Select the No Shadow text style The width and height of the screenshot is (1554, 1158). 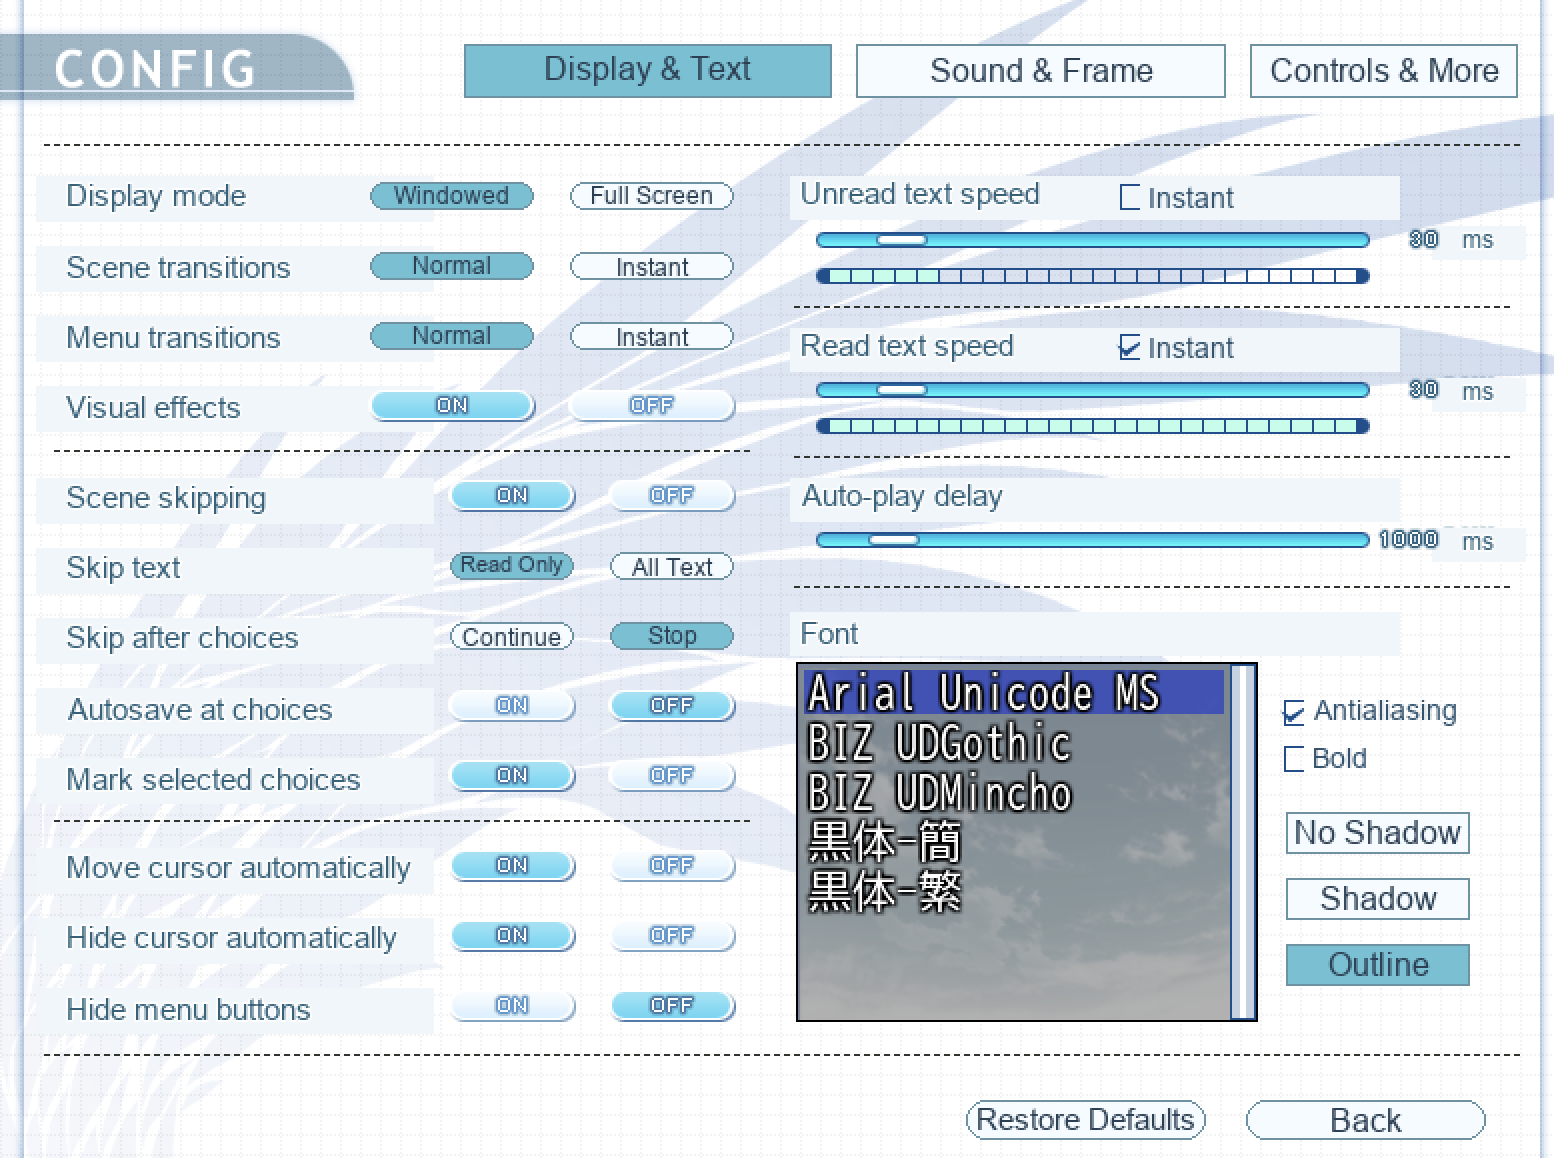pyautogui.click(x=1377, y=833)
